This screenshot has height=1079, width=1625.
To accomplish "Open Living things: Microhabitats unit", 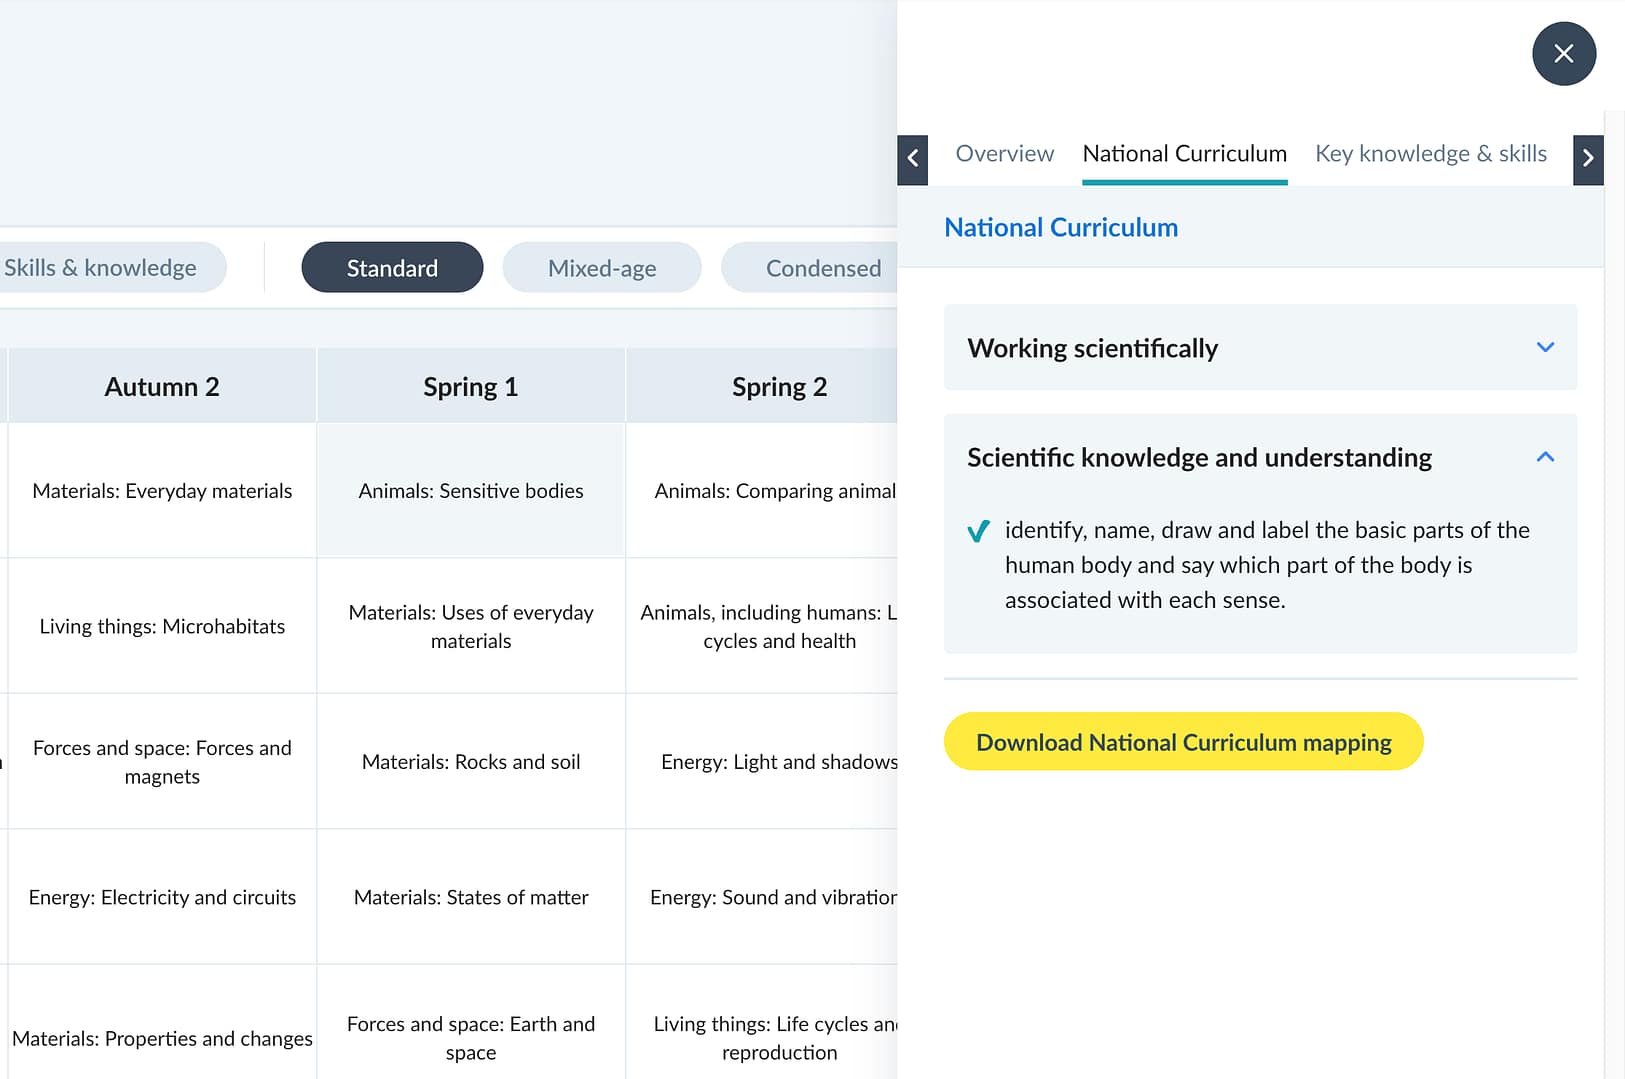I will pos(162,627).
